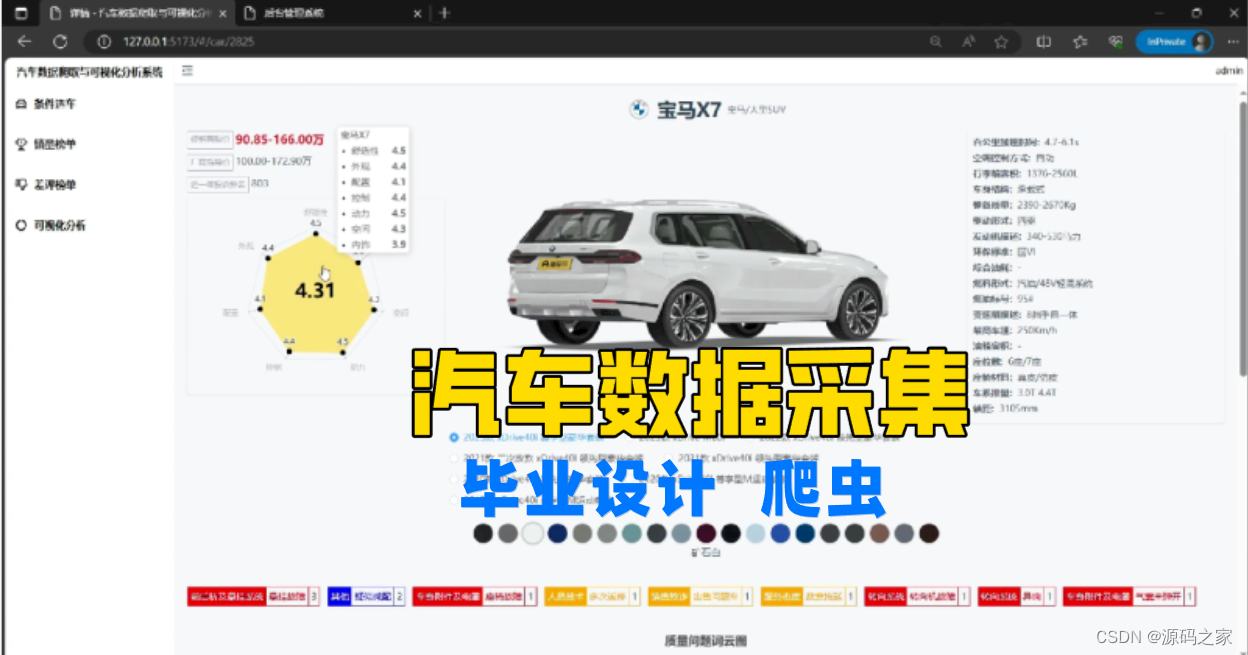Pick the white color swatch
Screen dimensions: 1248x655
(533, 534)
